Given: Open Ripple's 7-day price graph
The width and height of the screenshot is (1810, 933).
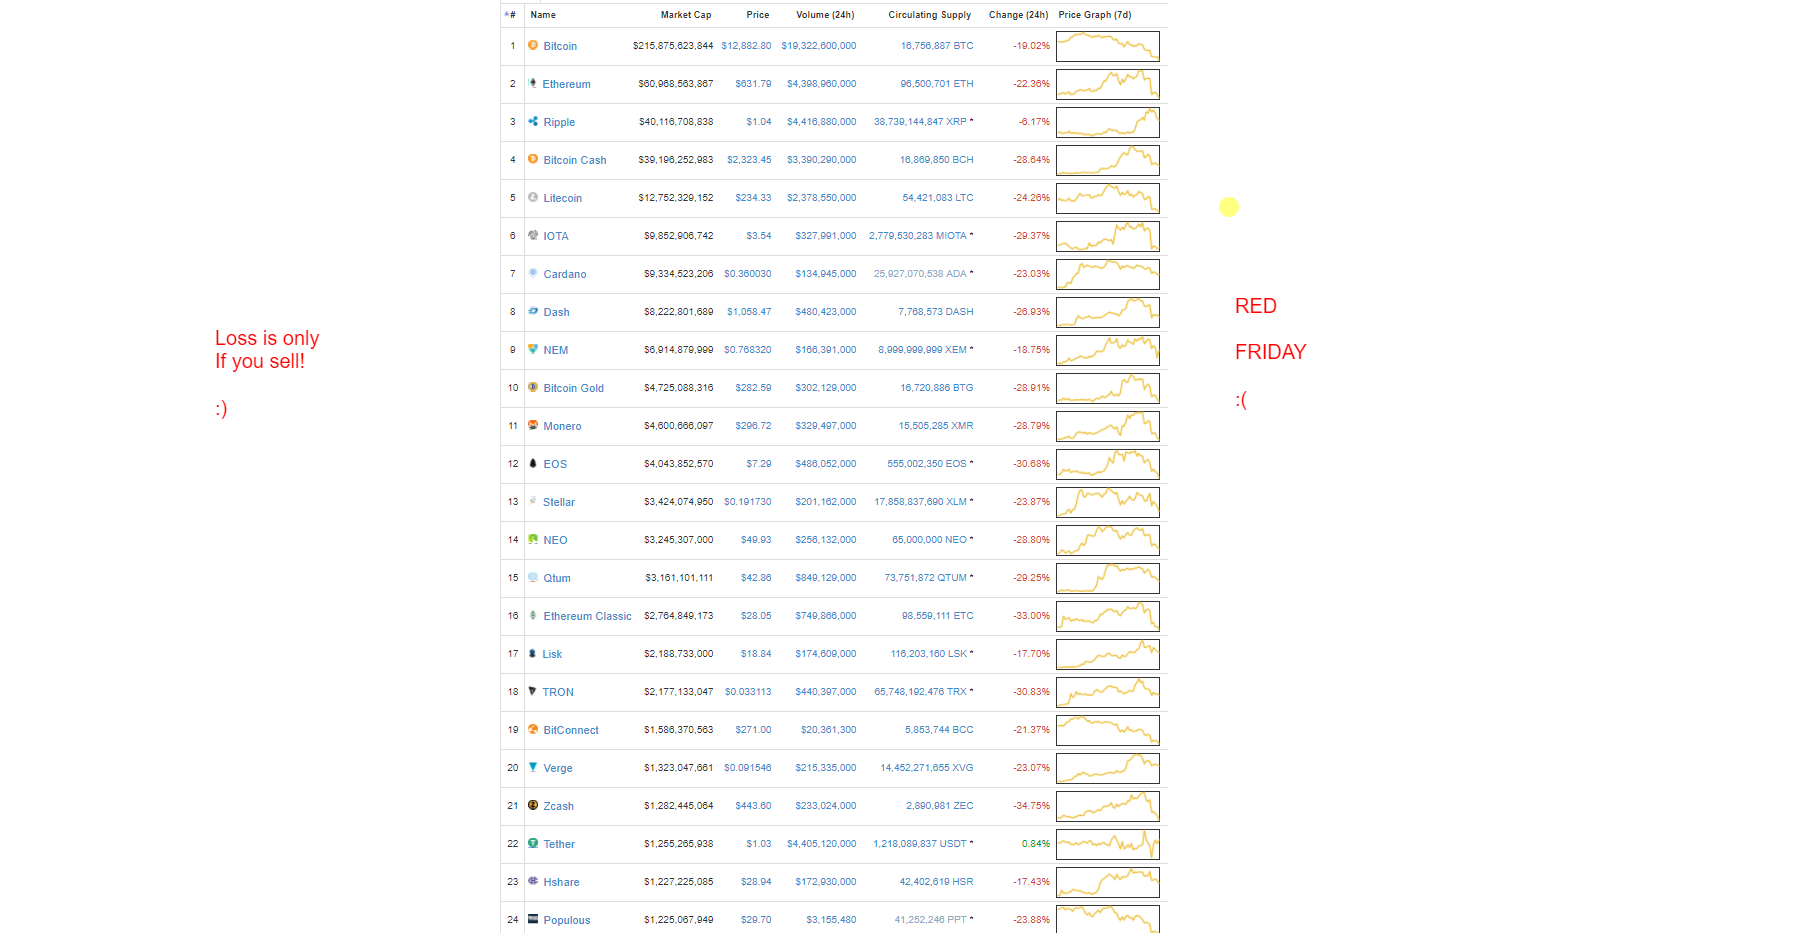Looking at the screenshot, I should 1108,122.
